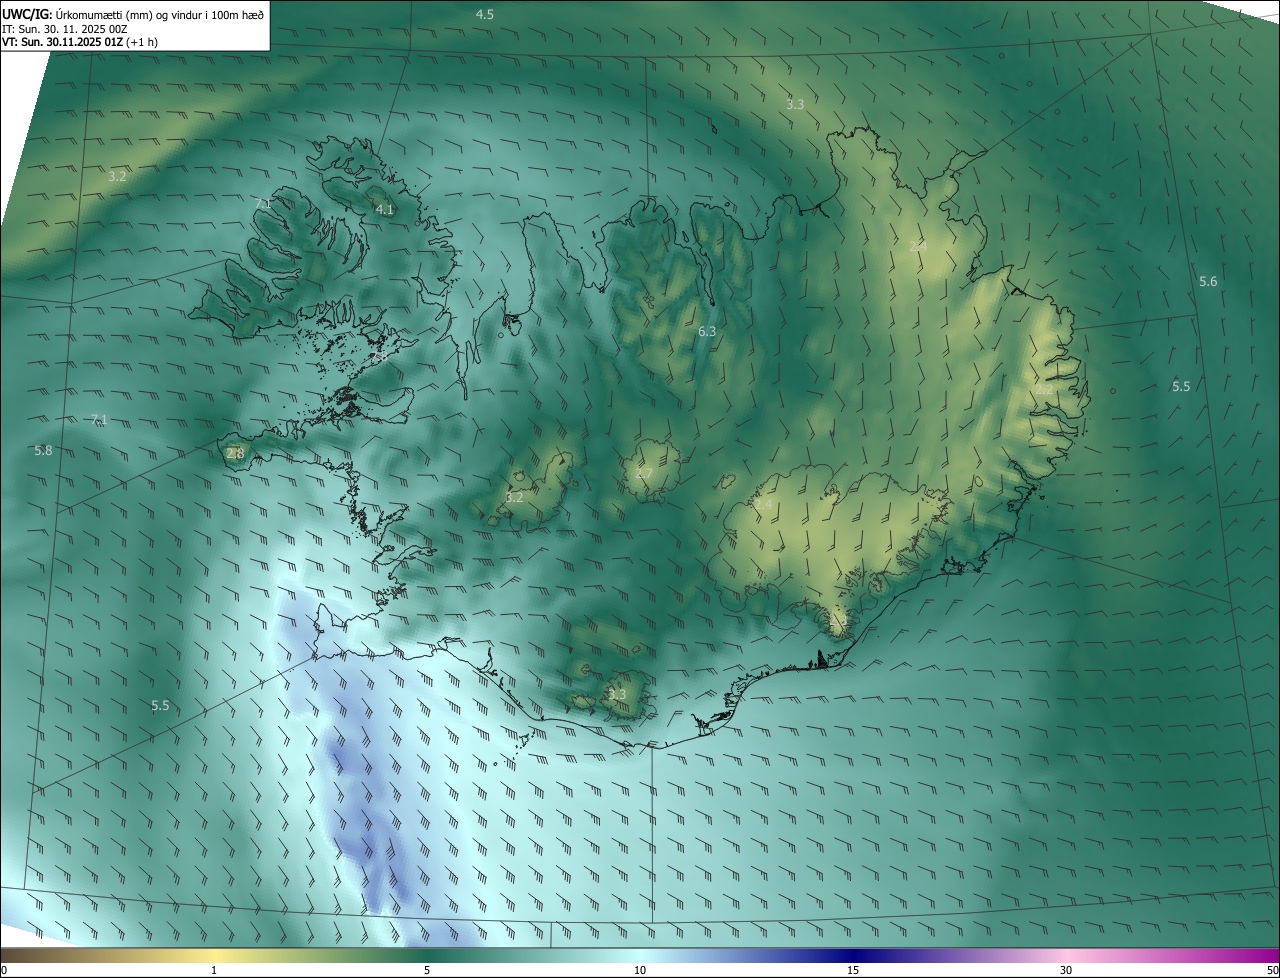Image resolution: width=1280 pixels, height=978 pixels.
Task: Click the 5.6 value over the eastern sea
Action: pyautogui.click(x=1208, y=282)
